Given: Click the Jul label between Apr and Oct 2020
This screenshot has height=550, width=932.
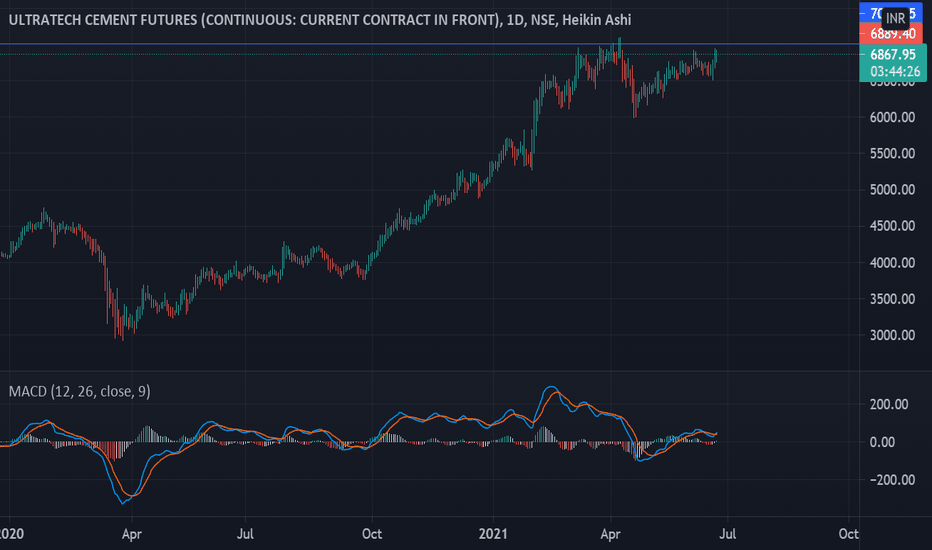Looking at the screenshot, I should 245,534.
